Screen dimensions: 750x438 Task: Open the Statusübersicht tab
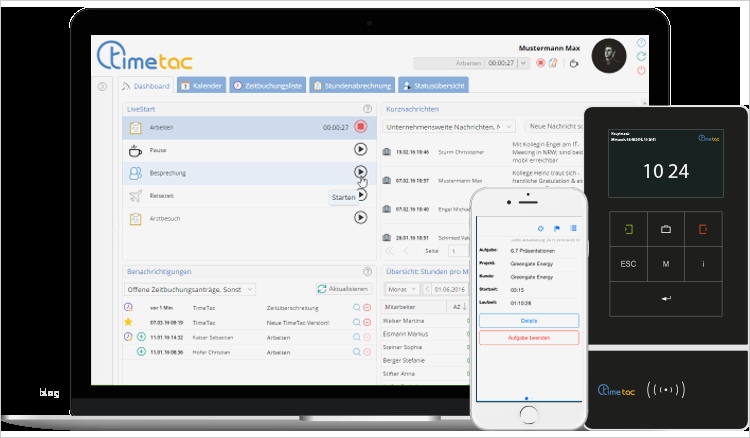point(433,86)
